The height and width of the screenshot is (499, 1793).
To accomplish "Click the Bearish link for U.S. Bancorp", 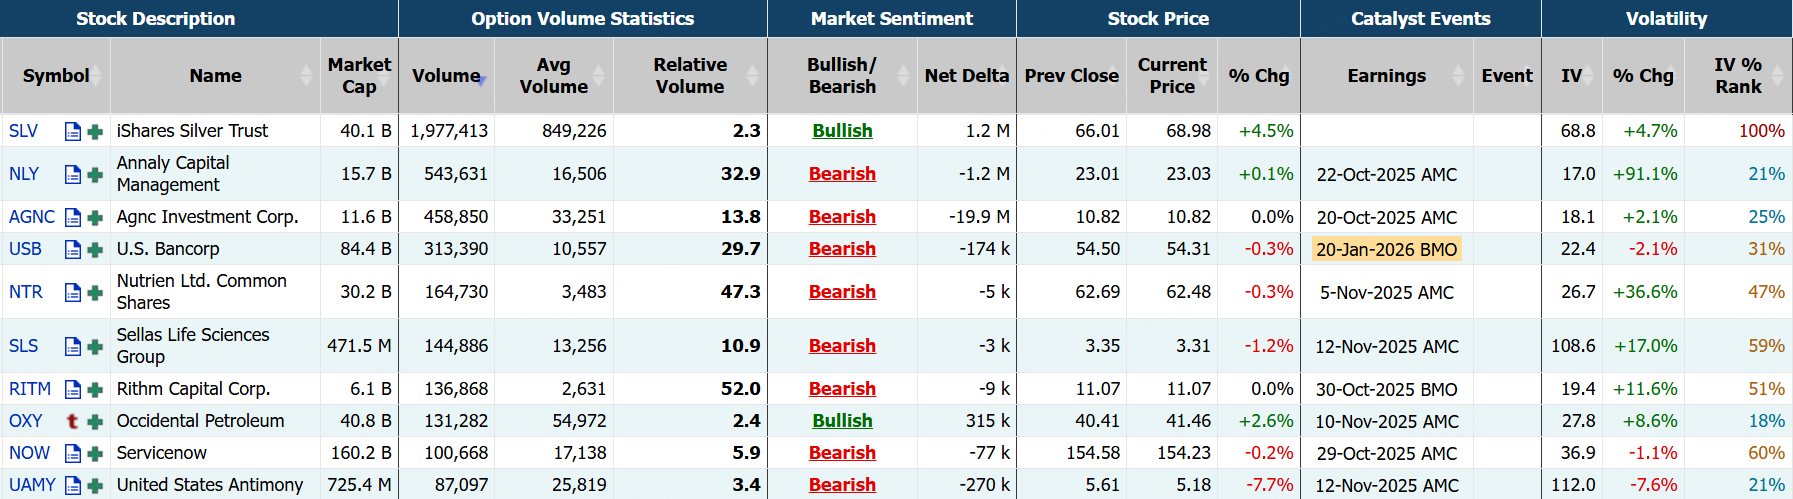I will [x=842, y=249].
